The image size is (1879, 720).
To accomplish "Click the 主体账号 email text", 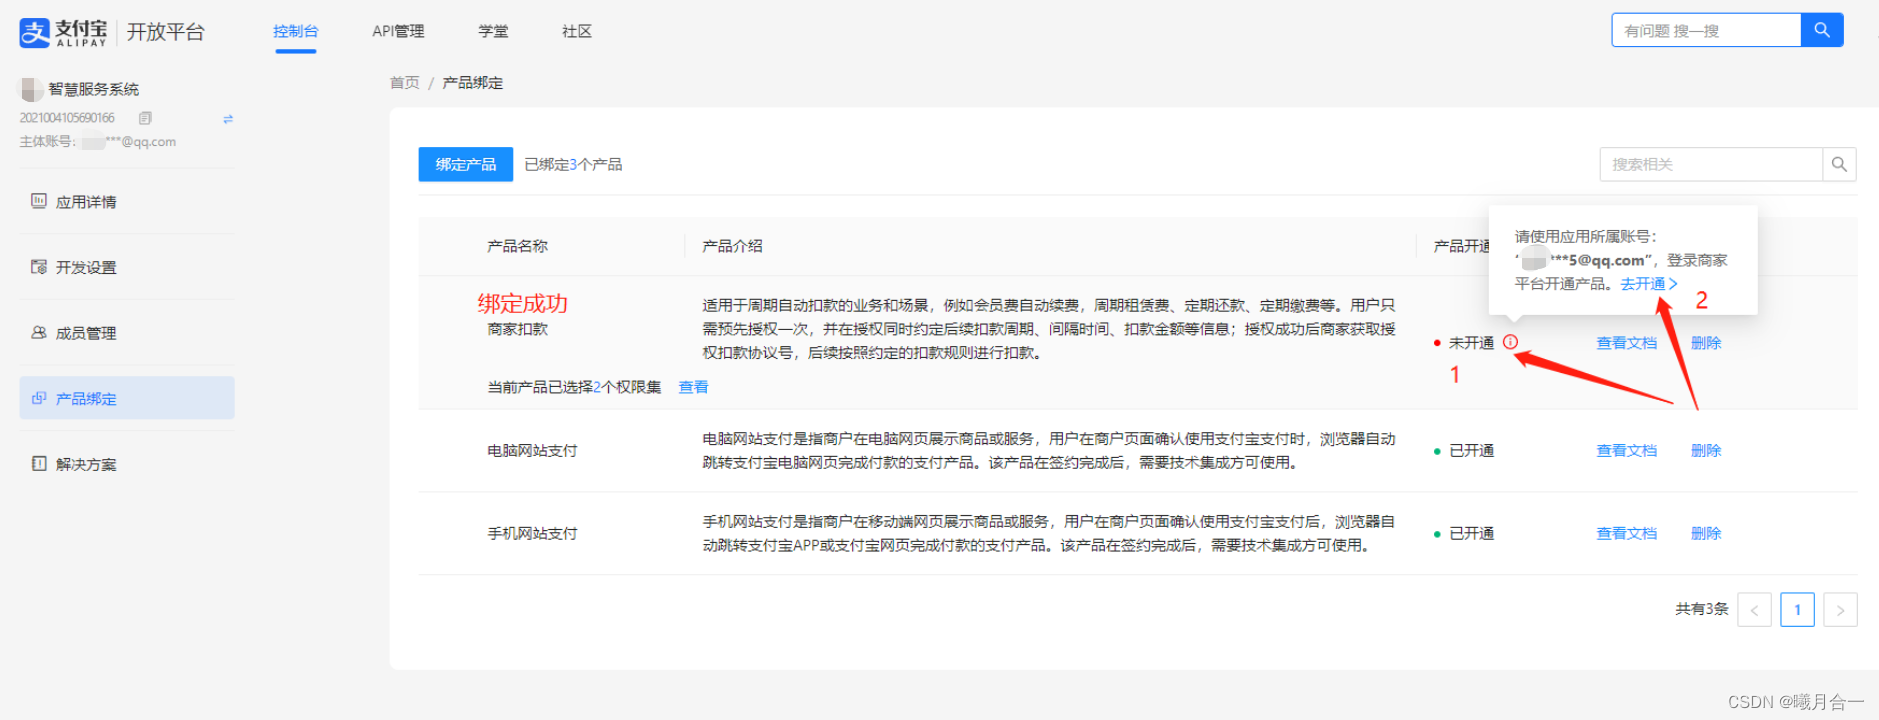I will (98, 142).
